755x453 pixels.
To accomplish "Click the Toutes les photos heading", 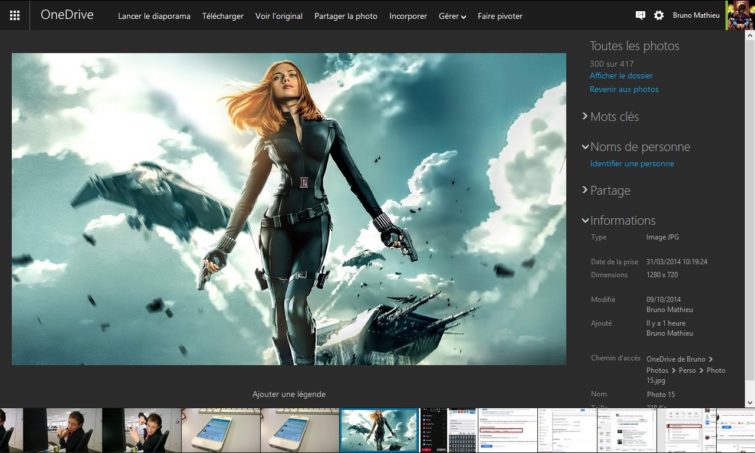I will pos(635,46).
